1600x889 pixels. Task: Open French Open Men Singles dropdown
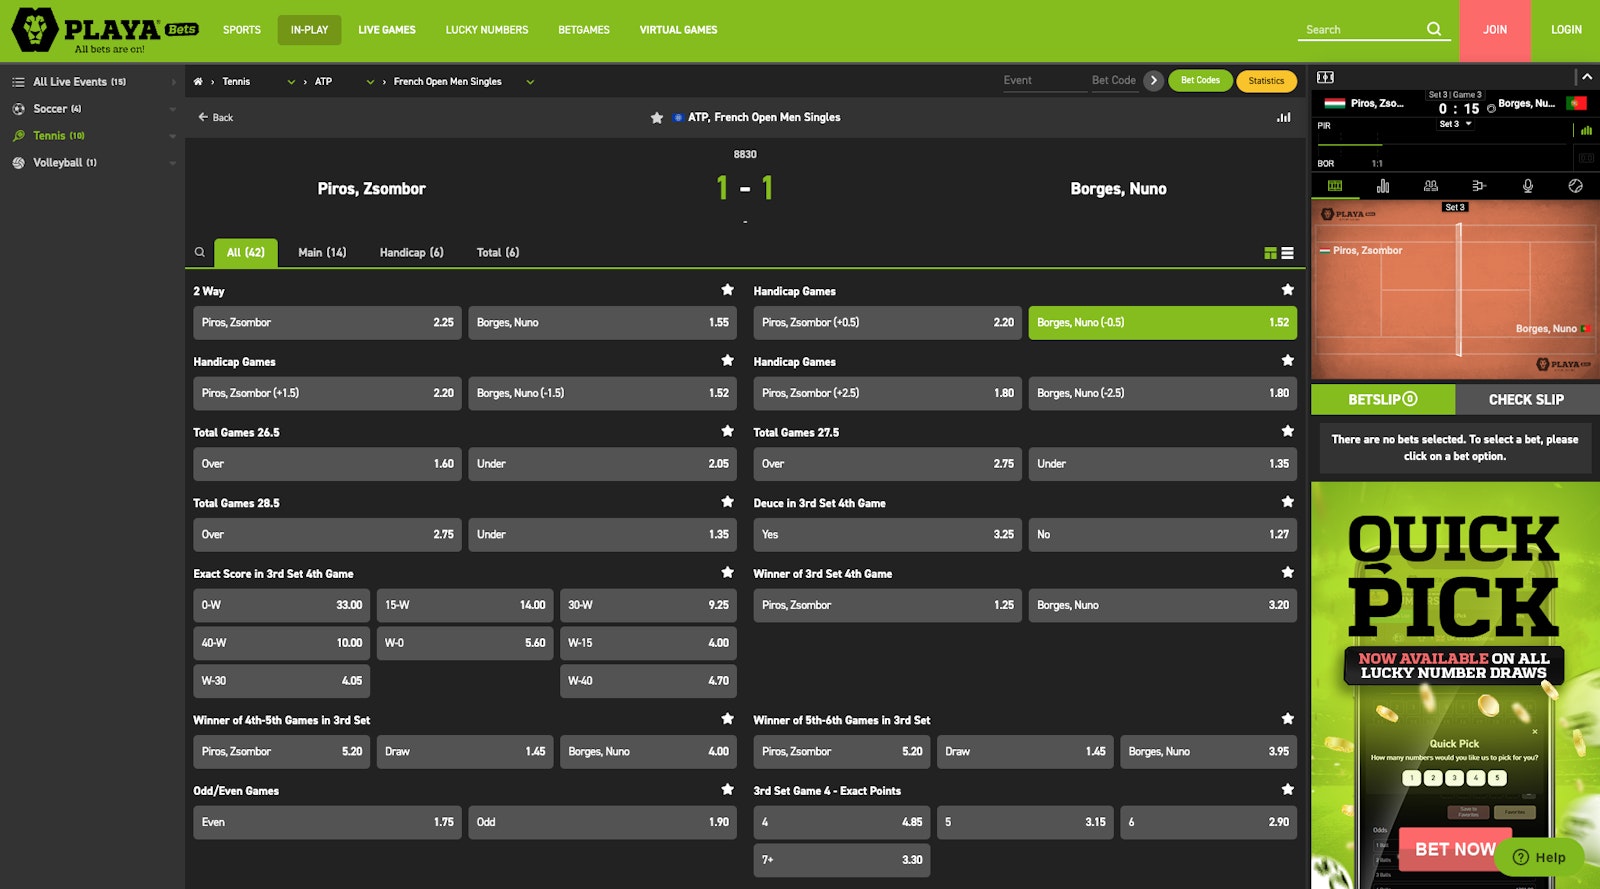530,82
